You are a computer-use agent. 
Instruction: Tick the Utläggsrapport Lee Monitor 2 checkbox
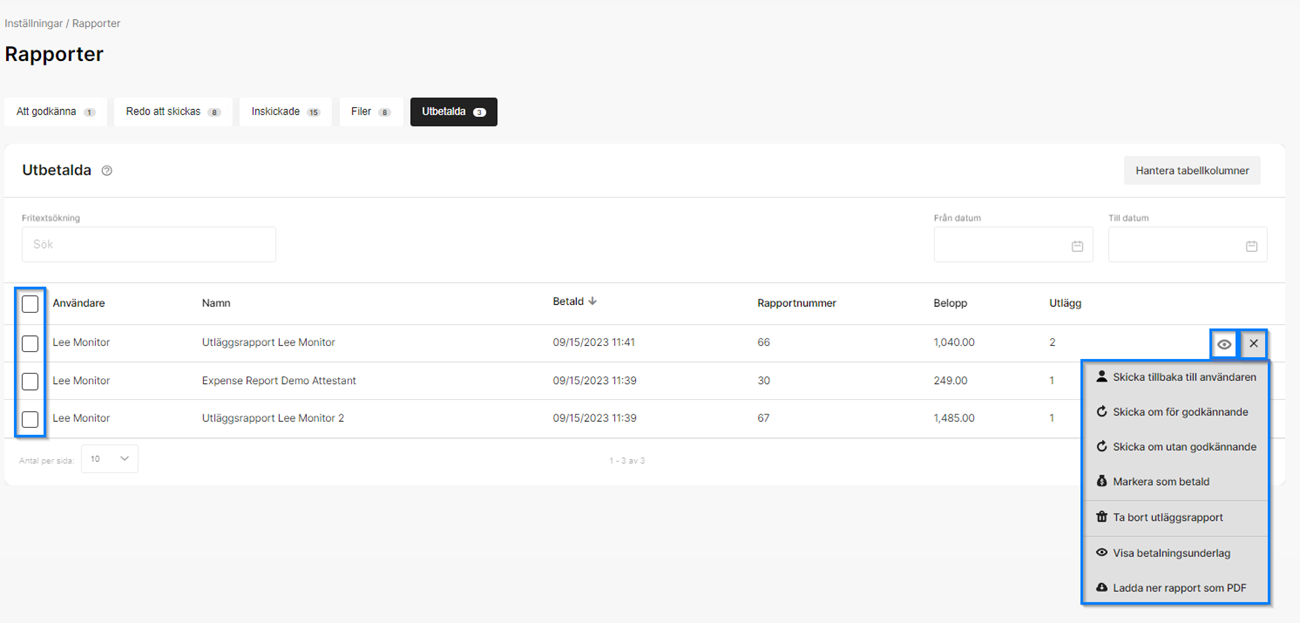30,419
